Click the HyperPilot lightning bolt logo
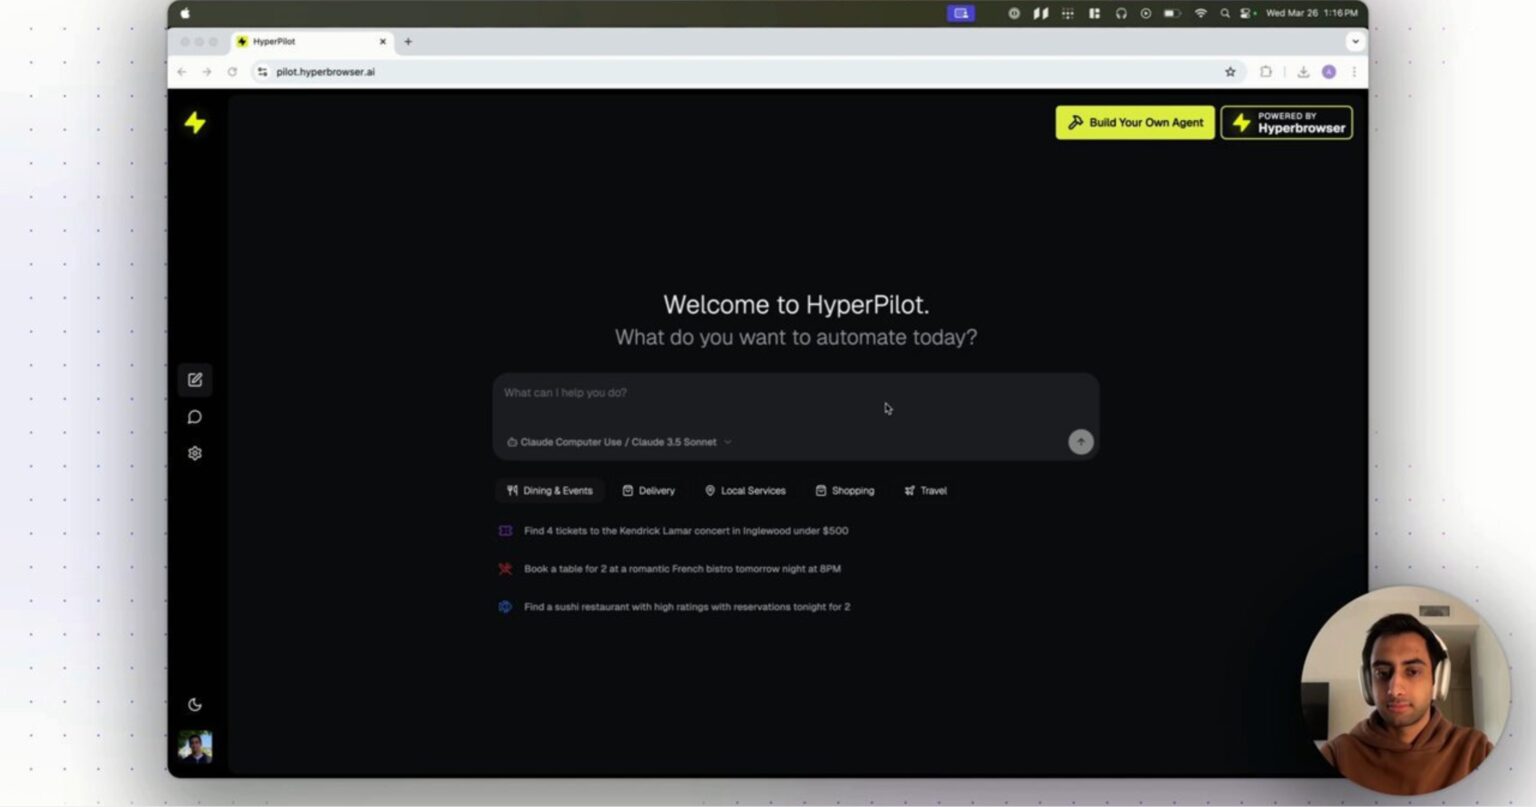Screen dimensions: 1536x807 pos(195,122)
